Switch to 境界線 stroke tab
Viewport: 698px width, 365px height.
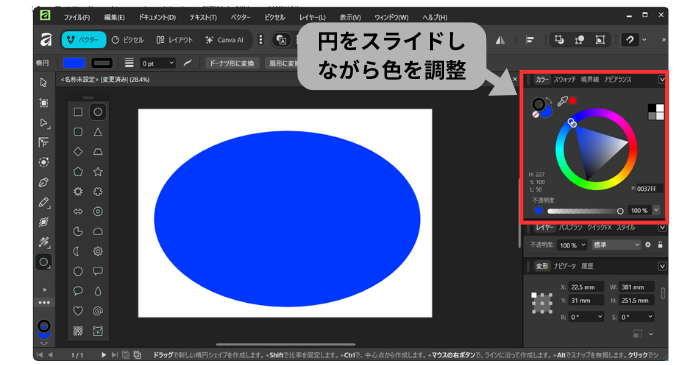tap(589, 80)
